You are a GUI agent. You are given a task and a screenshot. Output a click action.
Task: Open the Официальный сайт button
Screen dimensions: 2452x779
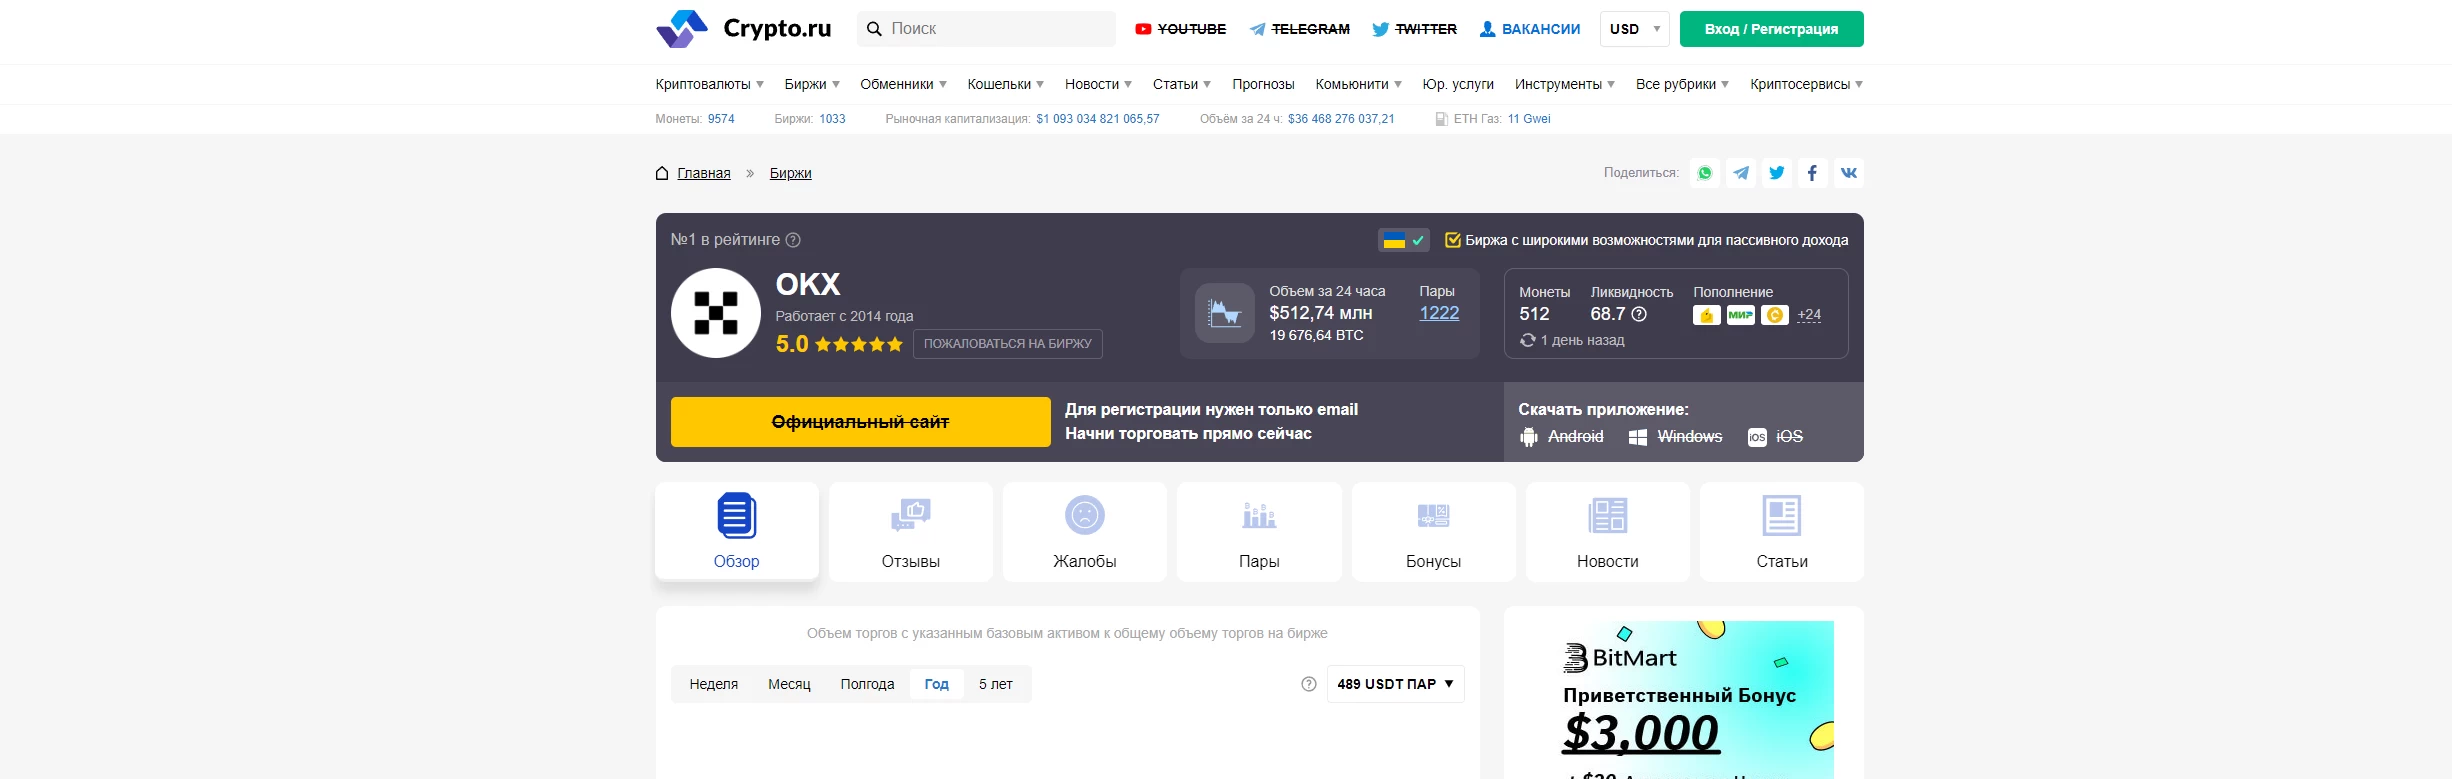[x=861, y=422]
